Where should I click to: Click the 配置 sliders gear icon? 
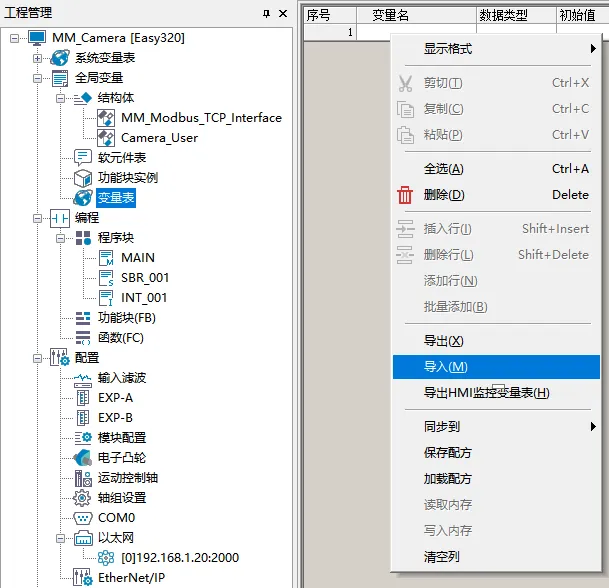(60, 358)
